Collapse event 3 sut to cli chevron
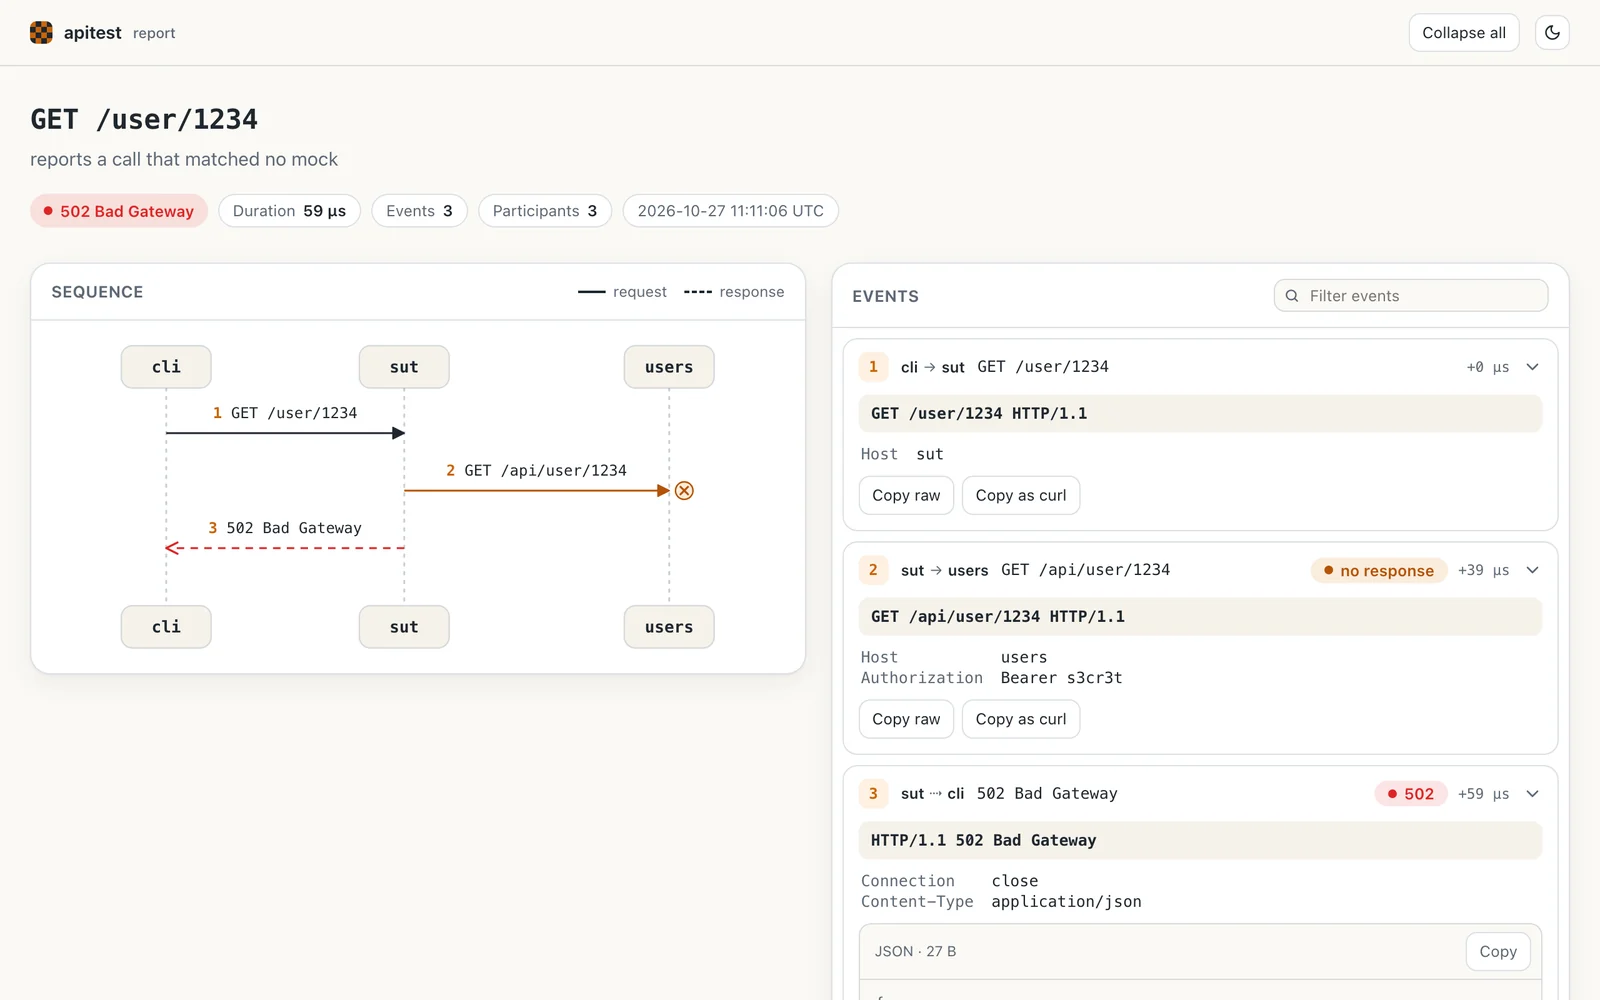Viewport: 1600px width, 1000px height. pos(1532,794)
